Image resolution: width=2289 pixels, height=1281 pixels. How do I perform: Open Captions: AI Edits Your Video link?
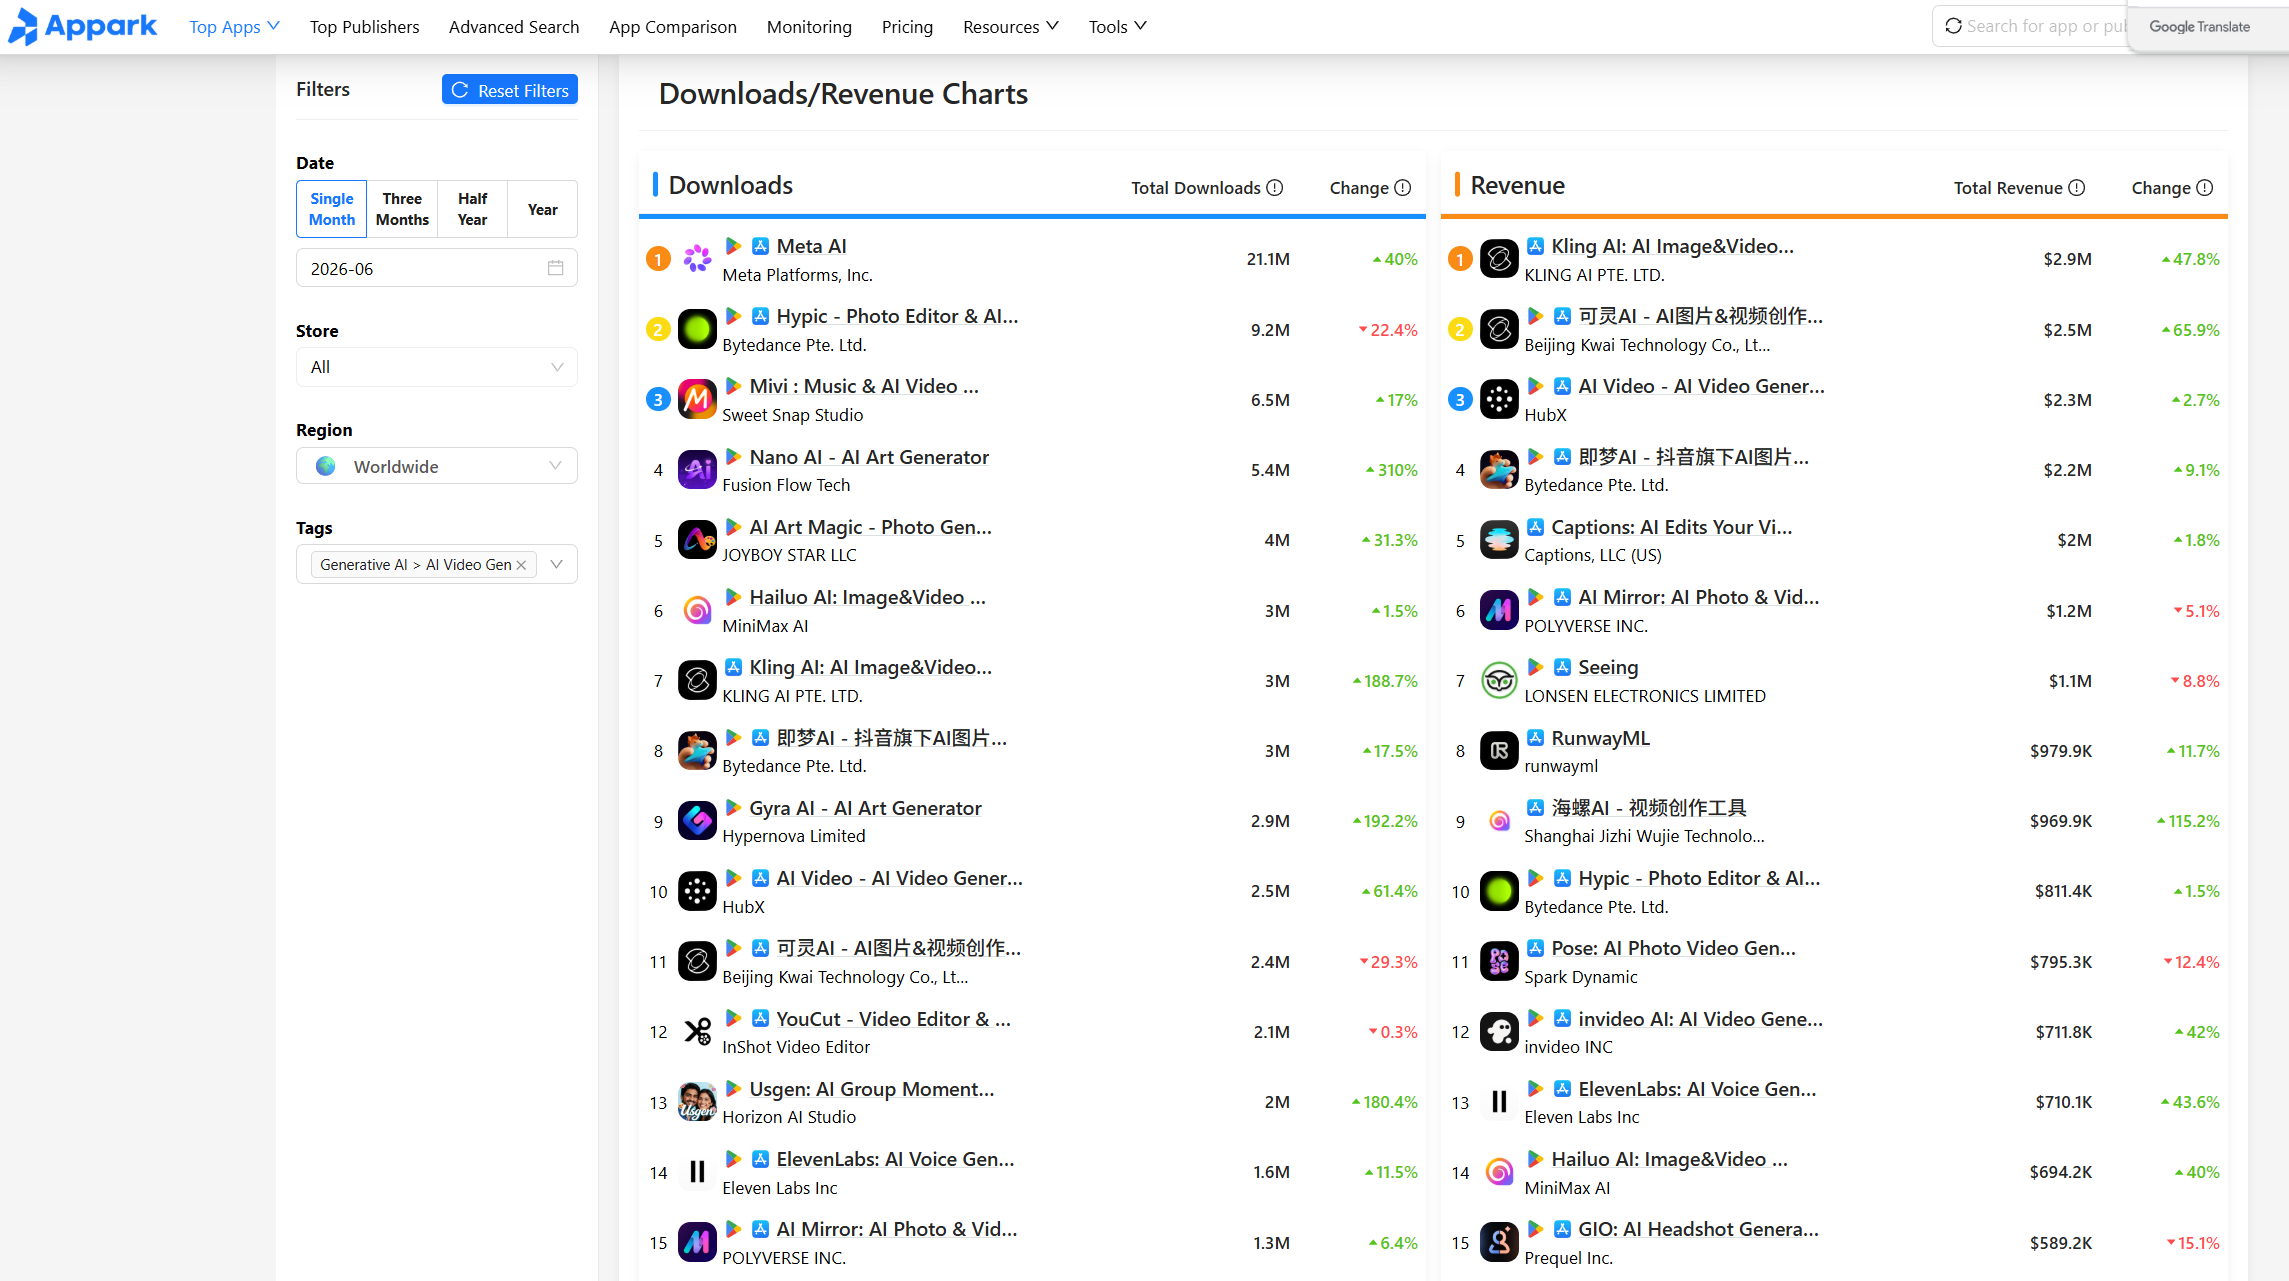1672,527
